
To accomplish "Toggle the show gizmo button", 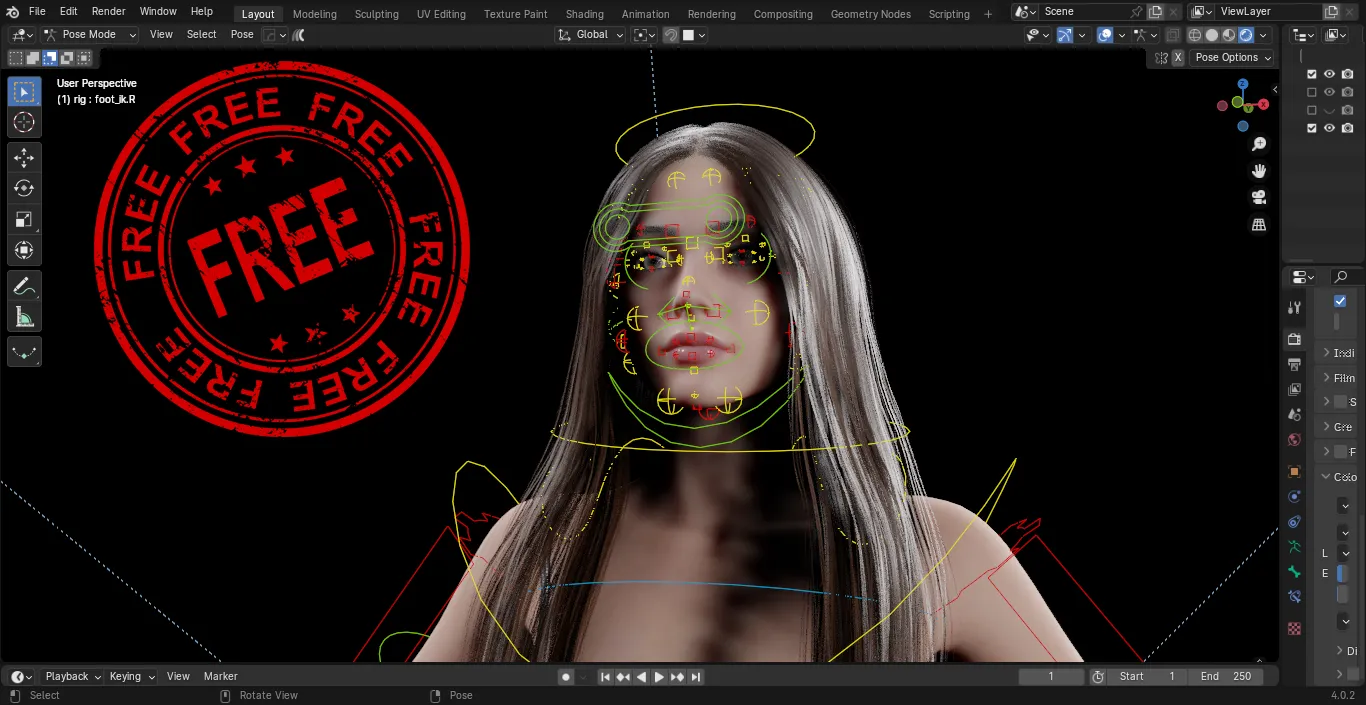I will (1065, 35).
